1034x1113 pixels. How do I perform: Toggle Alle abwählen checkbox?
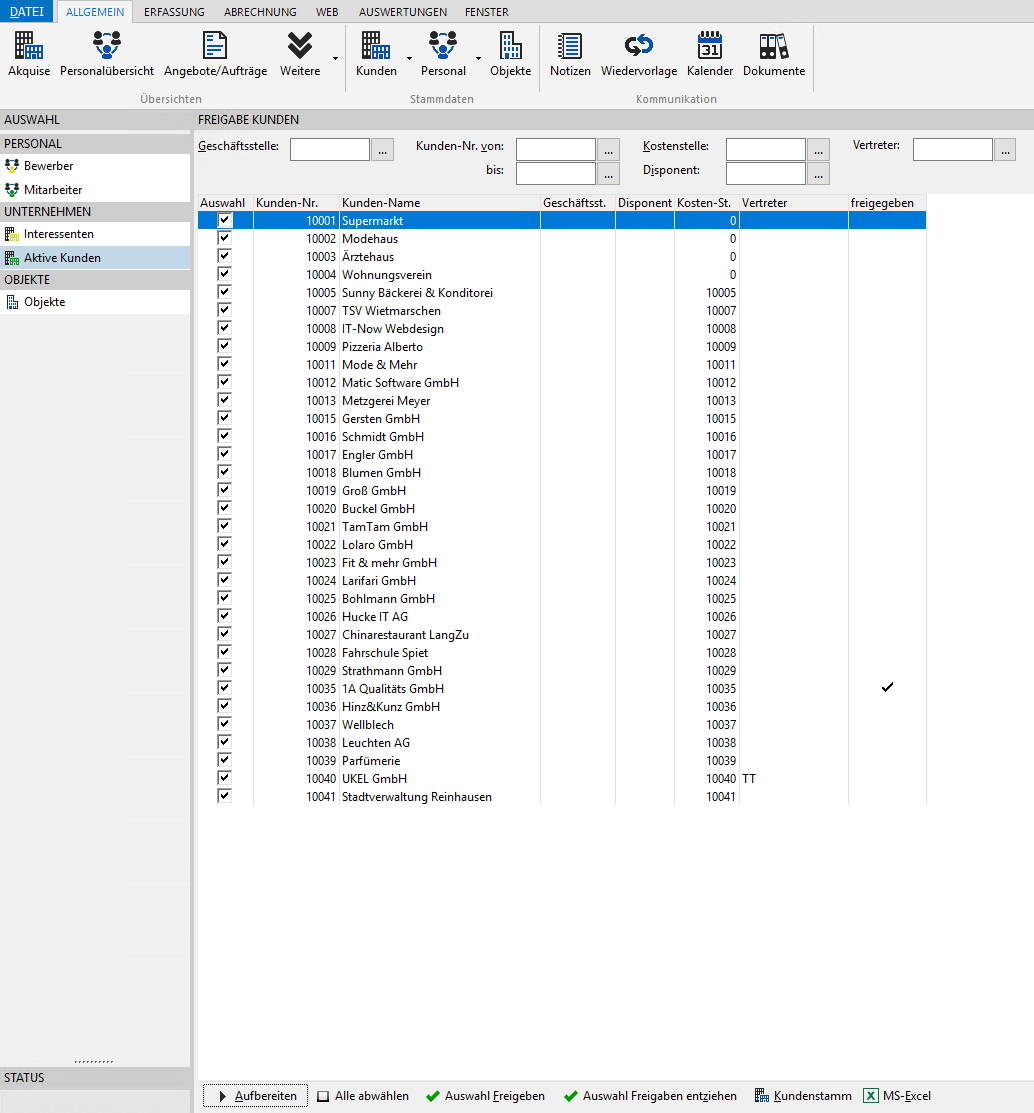(x=323, y=1096)
